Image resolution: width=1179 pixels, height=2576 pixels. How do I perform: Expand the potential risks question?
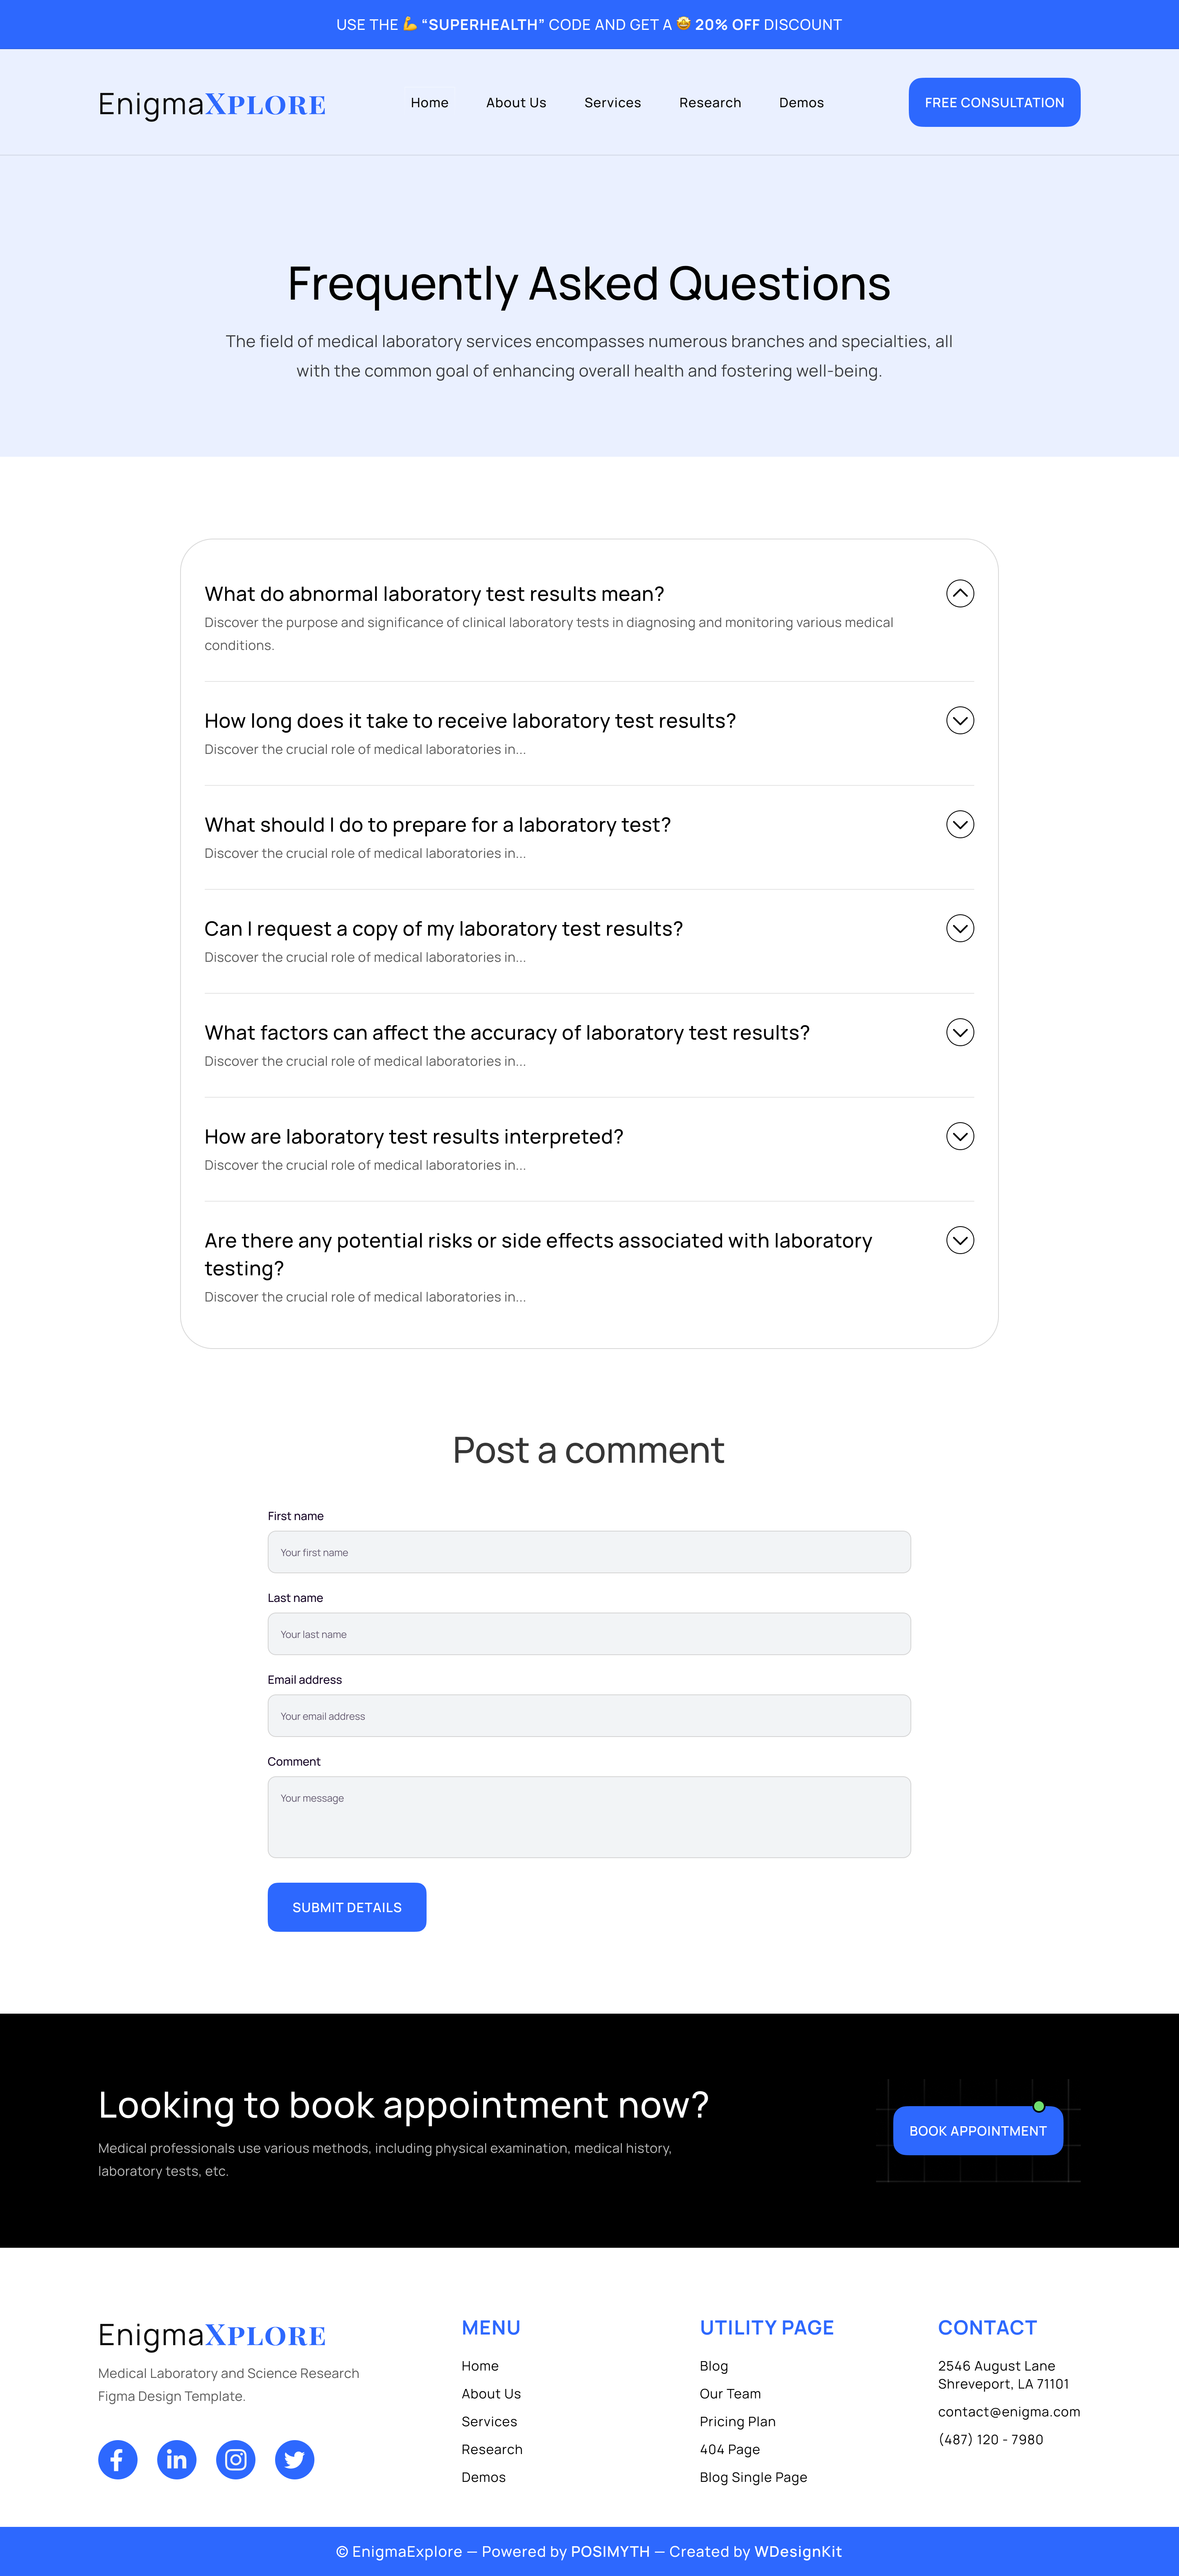[x=959, y=1240]
